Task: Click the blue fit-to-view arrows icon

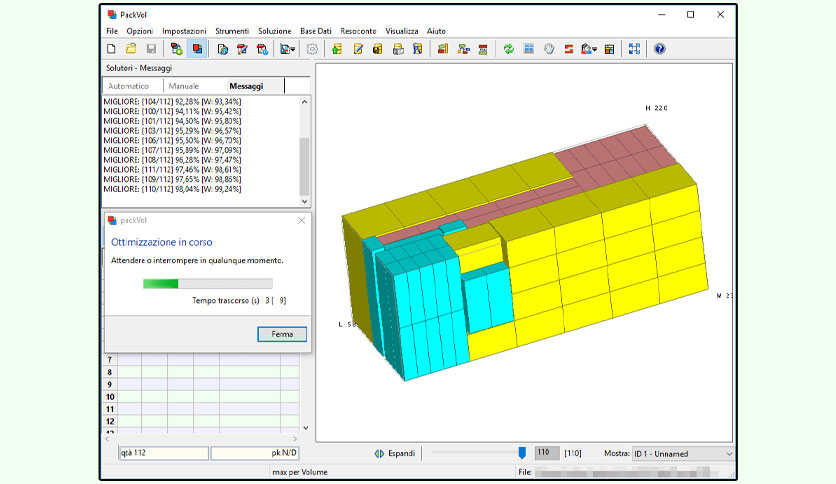Action: [x=634, y=49]
